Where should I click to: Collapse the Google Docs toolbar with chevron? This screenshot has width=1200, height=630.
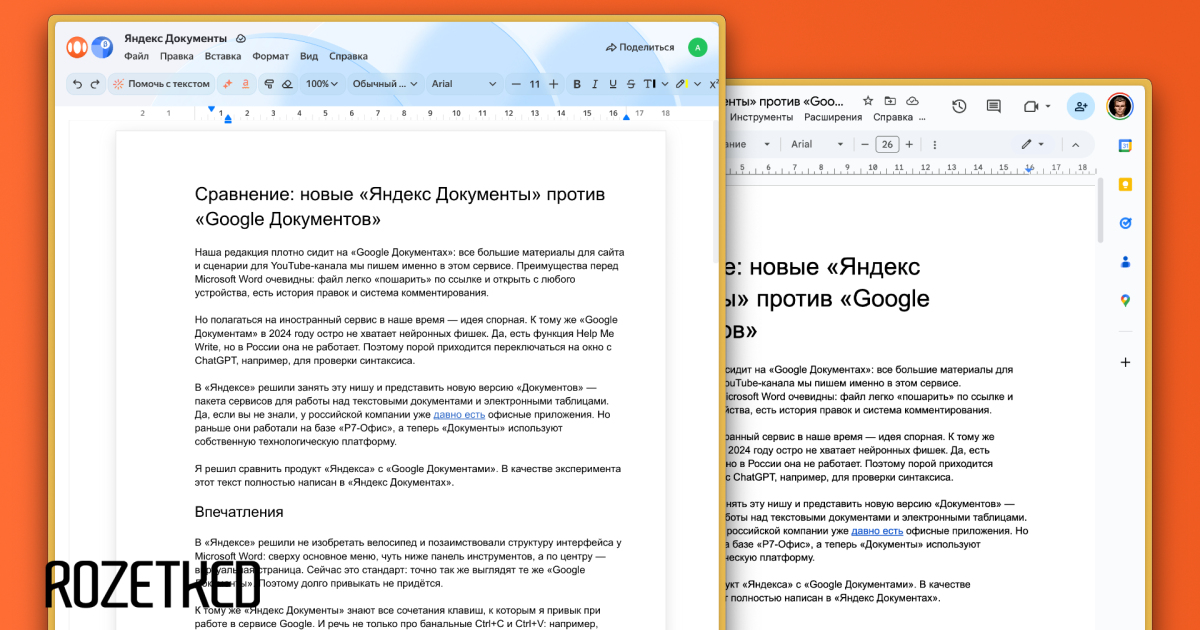click(x=1078, y=144)
